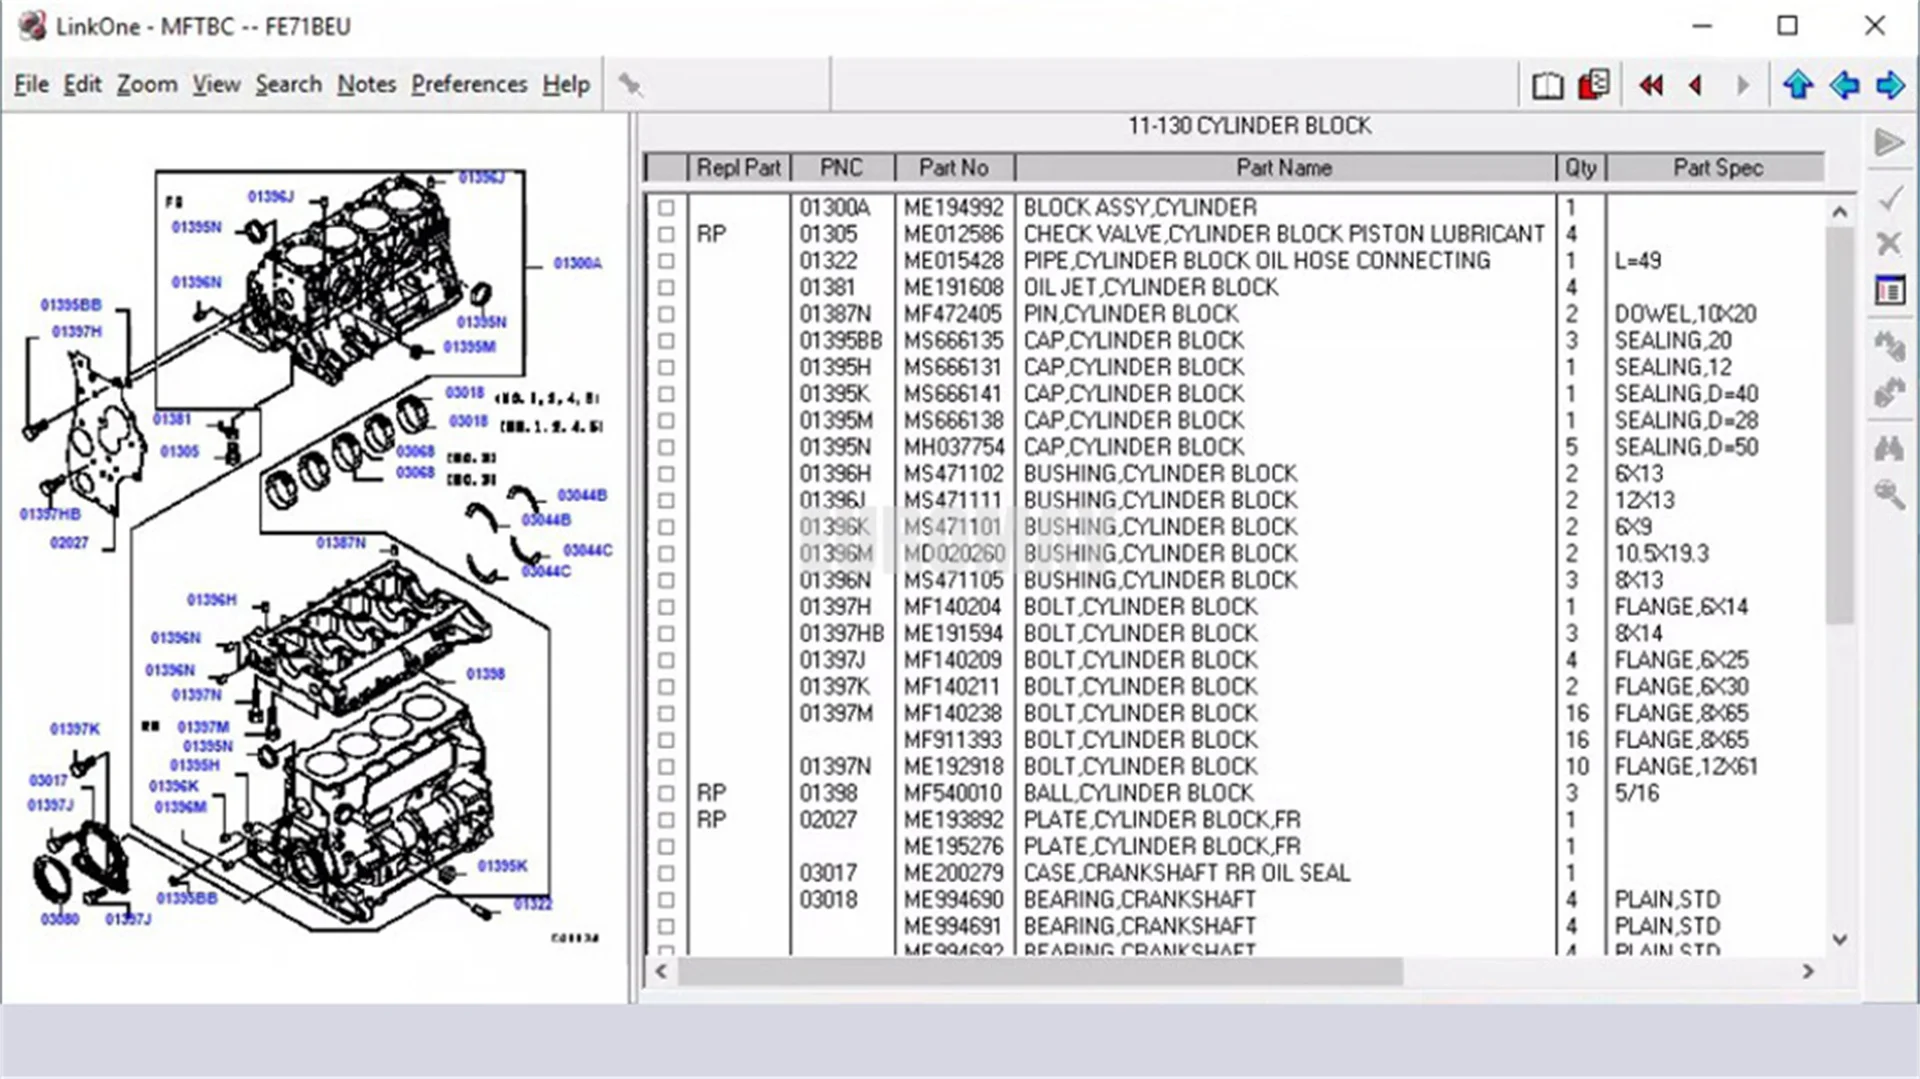Click the binoculars search icon in sidebar

[x=1888, y=449]
